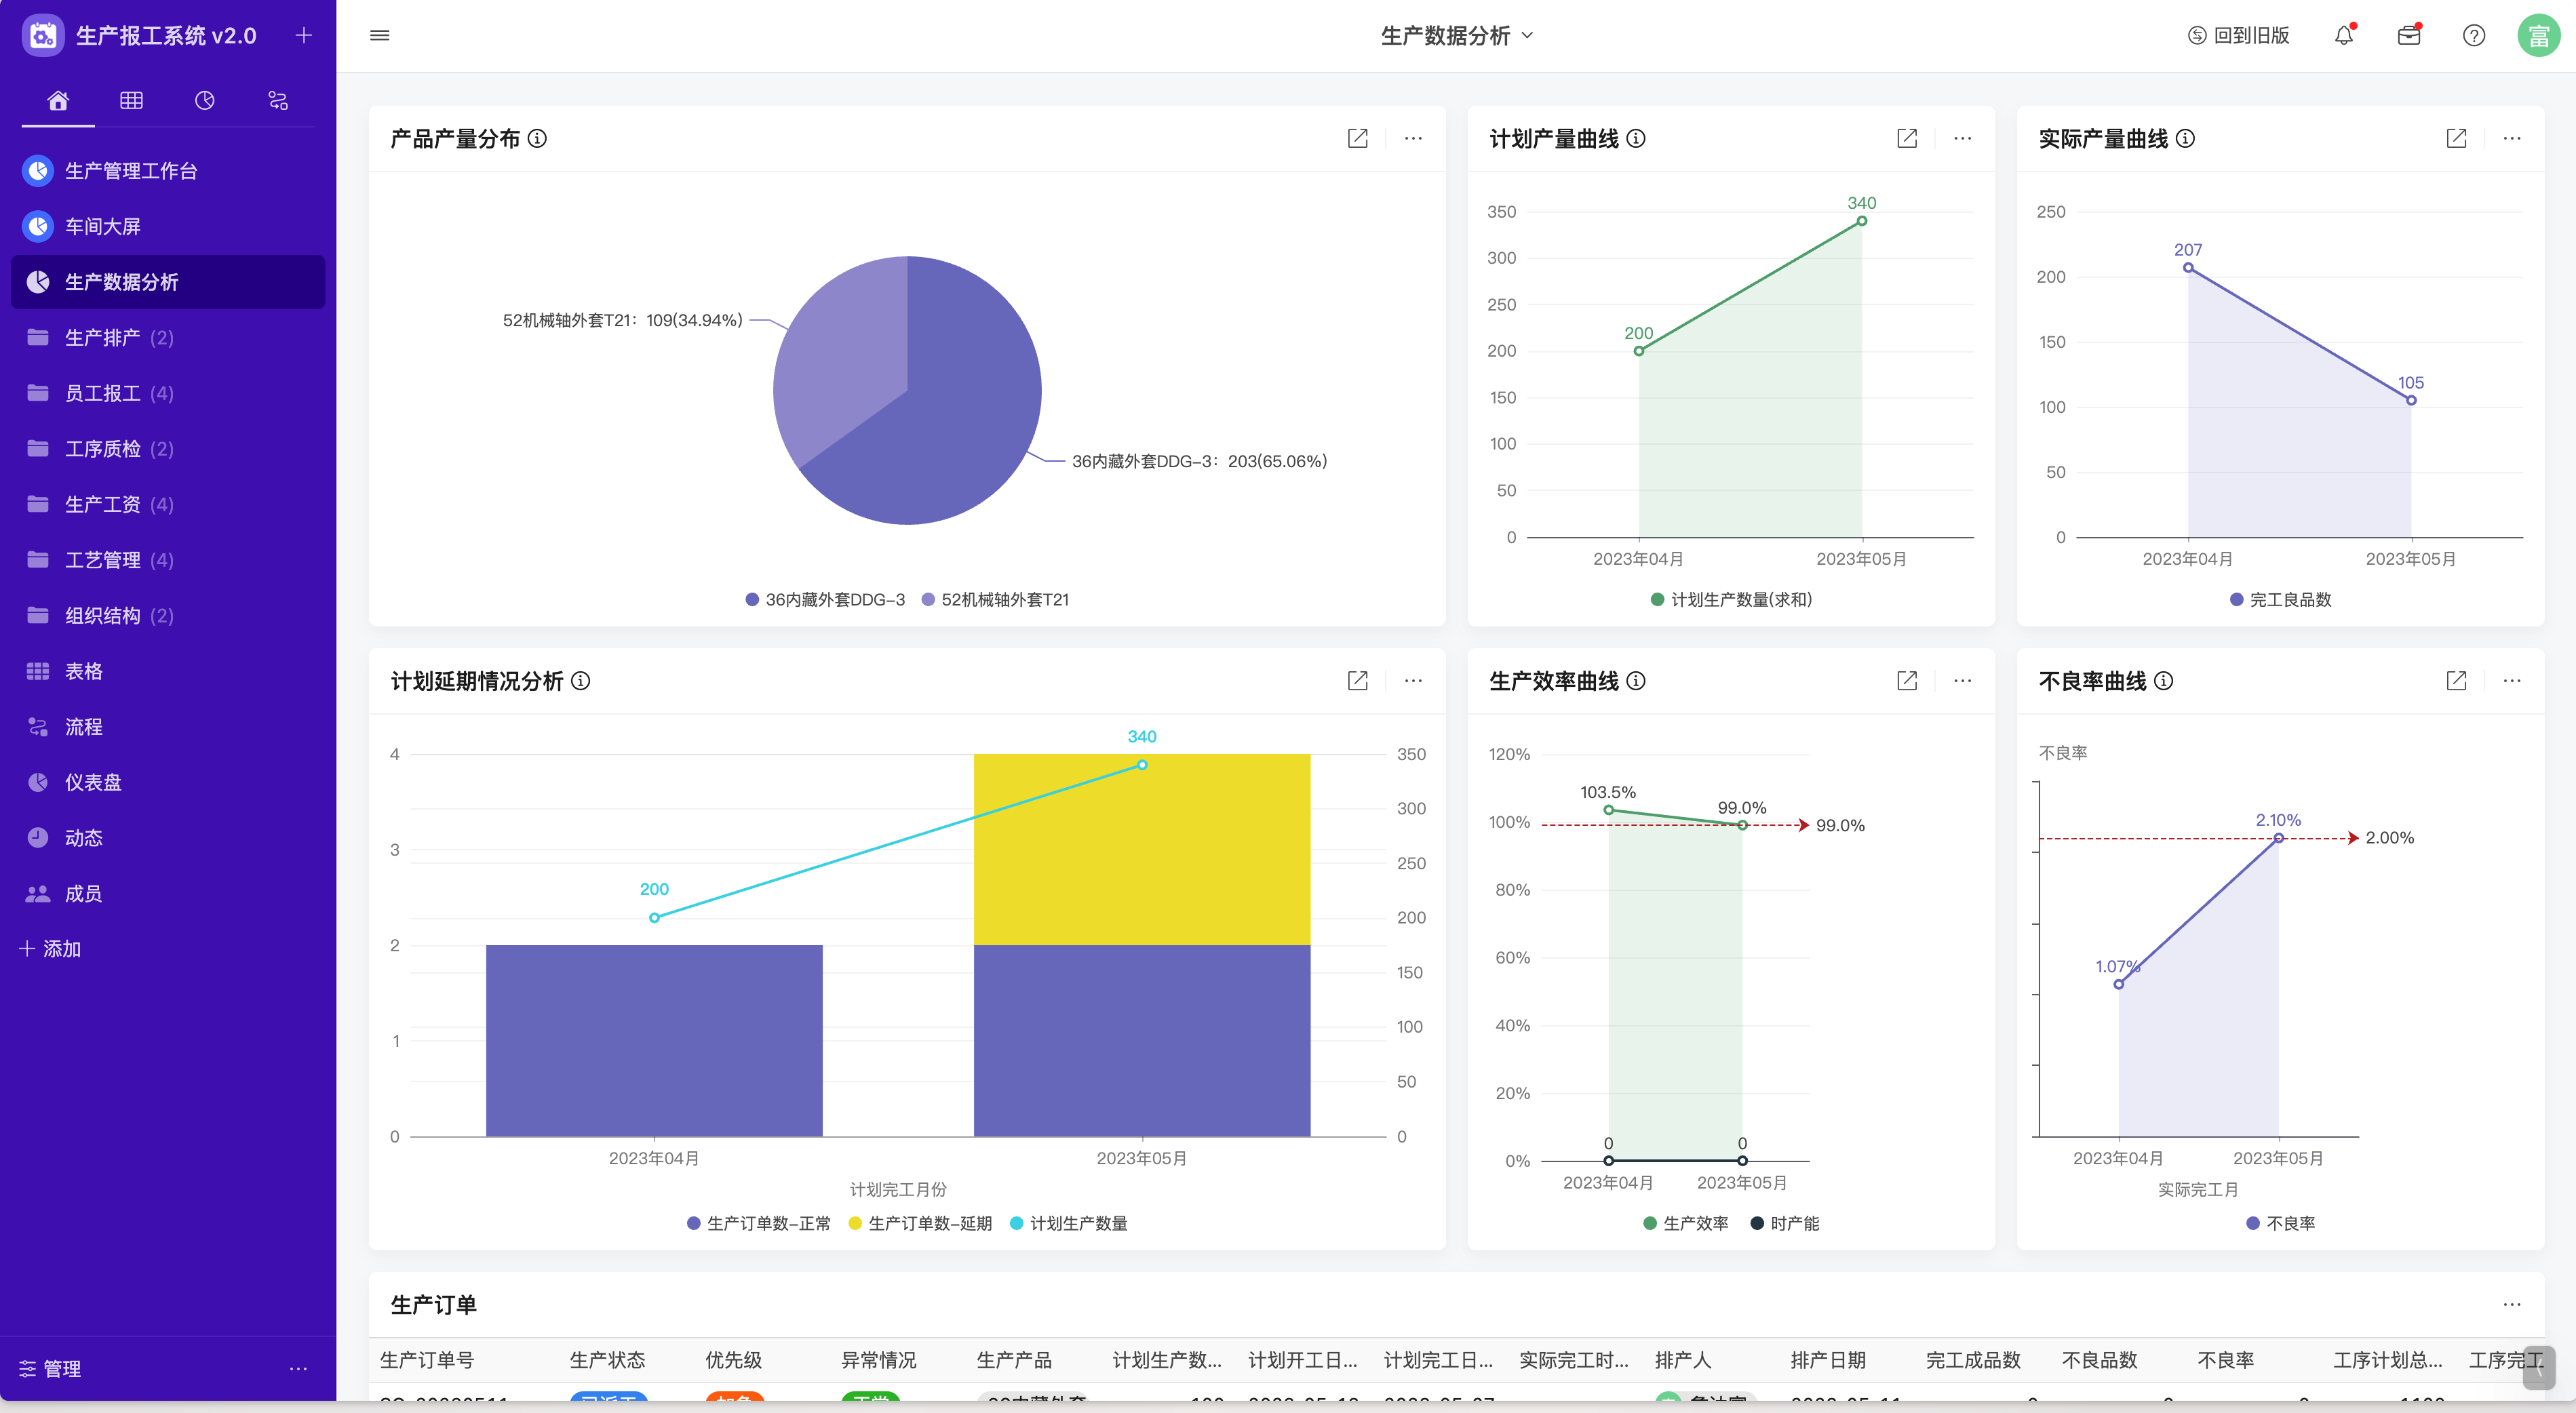The width and height of the screenshot is (2576, 1413).
Task: Open more menu of 生产效率曲线 card
Action: (x=1962, y=681)
